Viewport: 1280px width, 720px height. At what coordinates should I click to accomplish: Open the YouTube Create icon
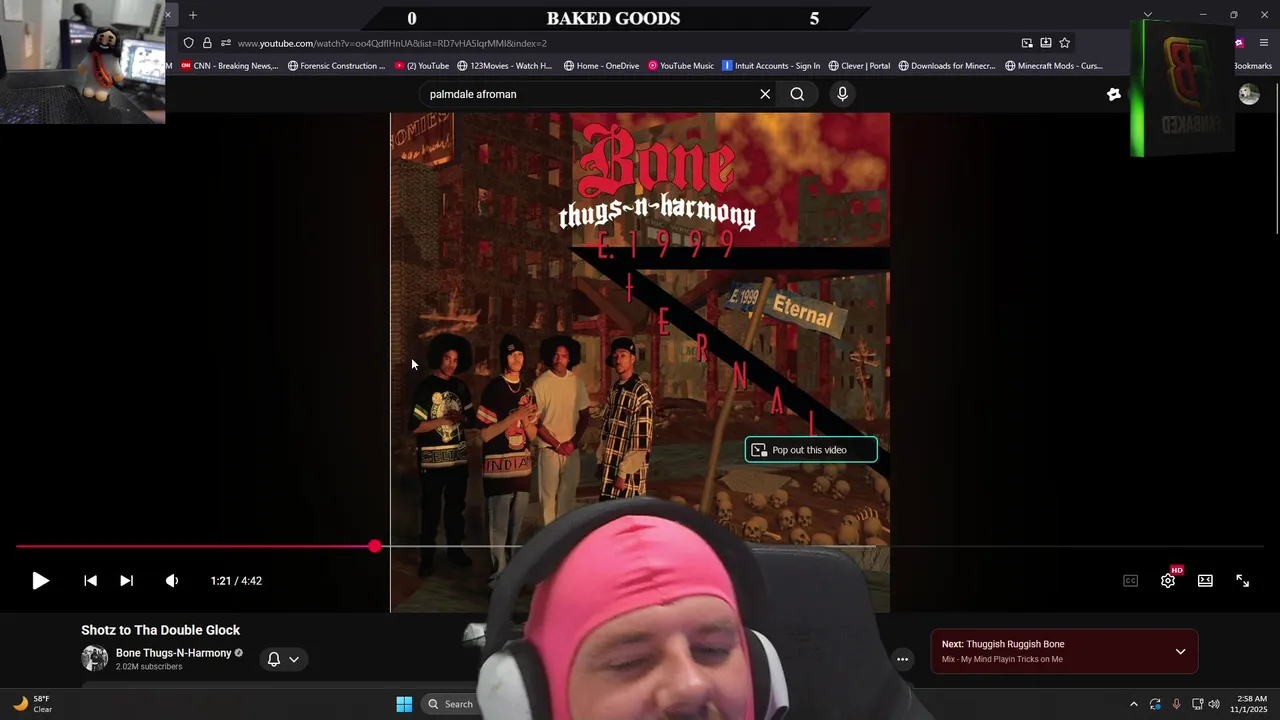(1114, 94)
